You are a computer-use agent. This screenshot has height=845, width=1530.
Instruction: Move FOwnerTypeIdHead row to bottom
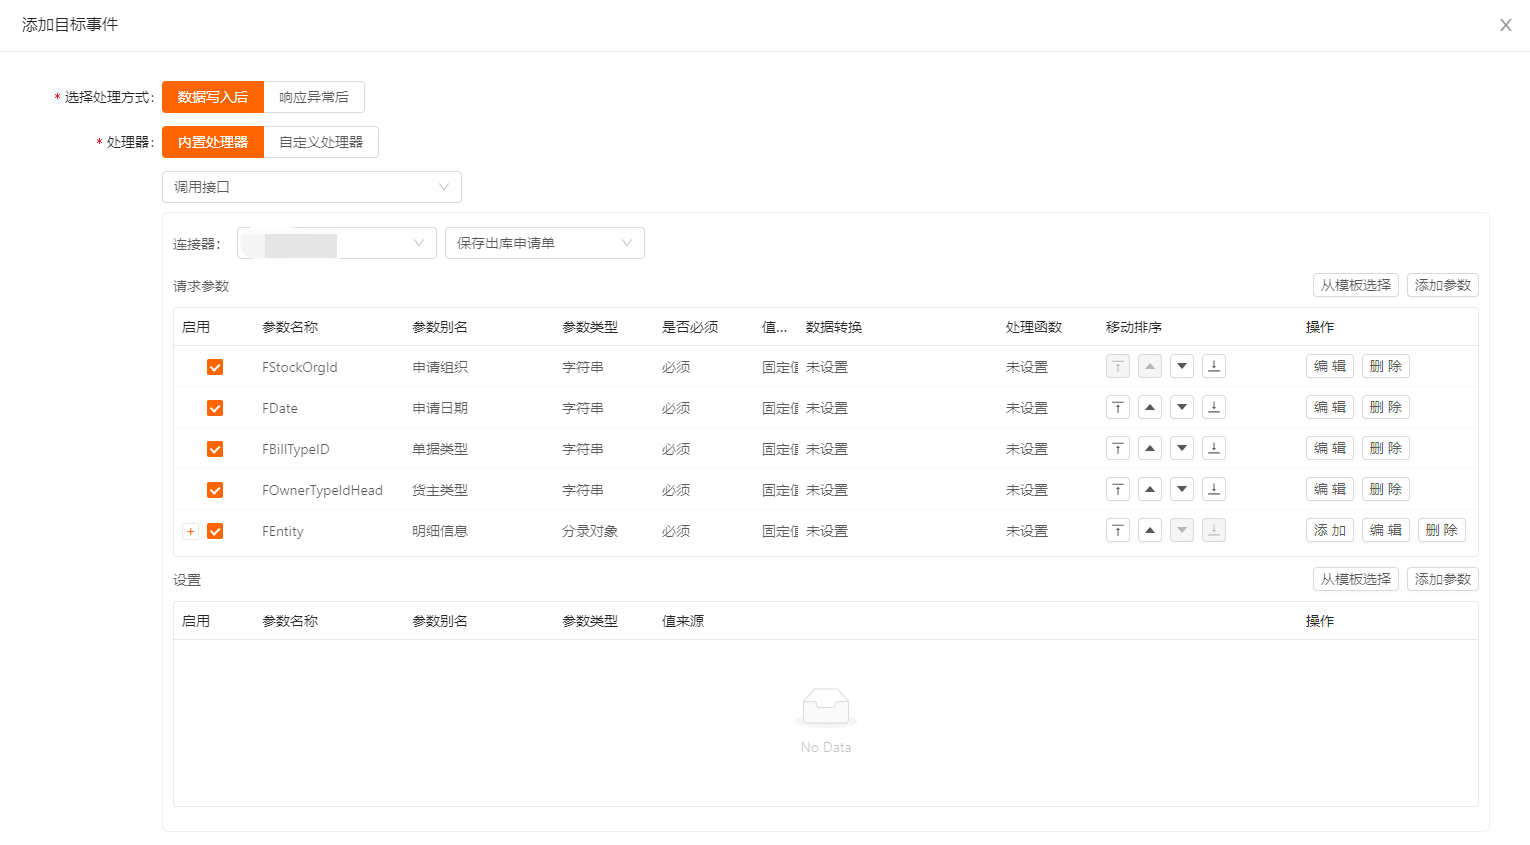(x=1214, y=490)
